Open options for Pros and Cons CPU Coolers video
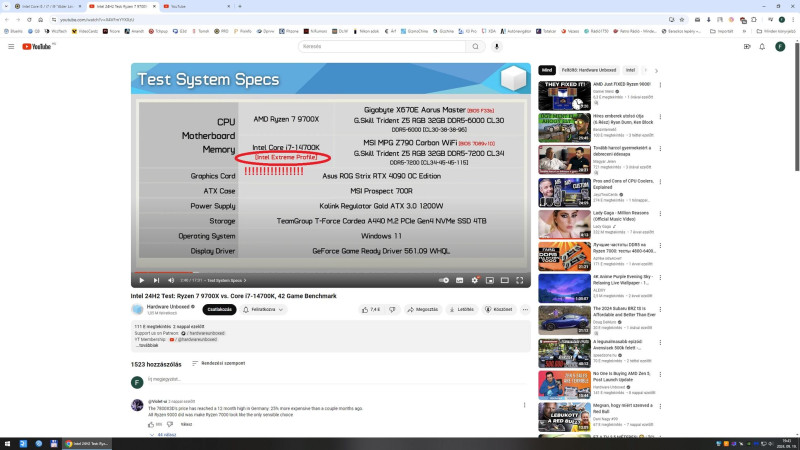The height and width of the screenshot is (450, 800). click(660, 182)
